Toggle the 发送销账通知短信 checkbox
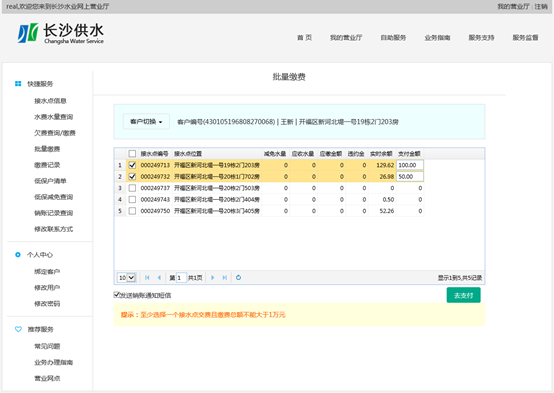554x393 pixels. click(116, 294)
